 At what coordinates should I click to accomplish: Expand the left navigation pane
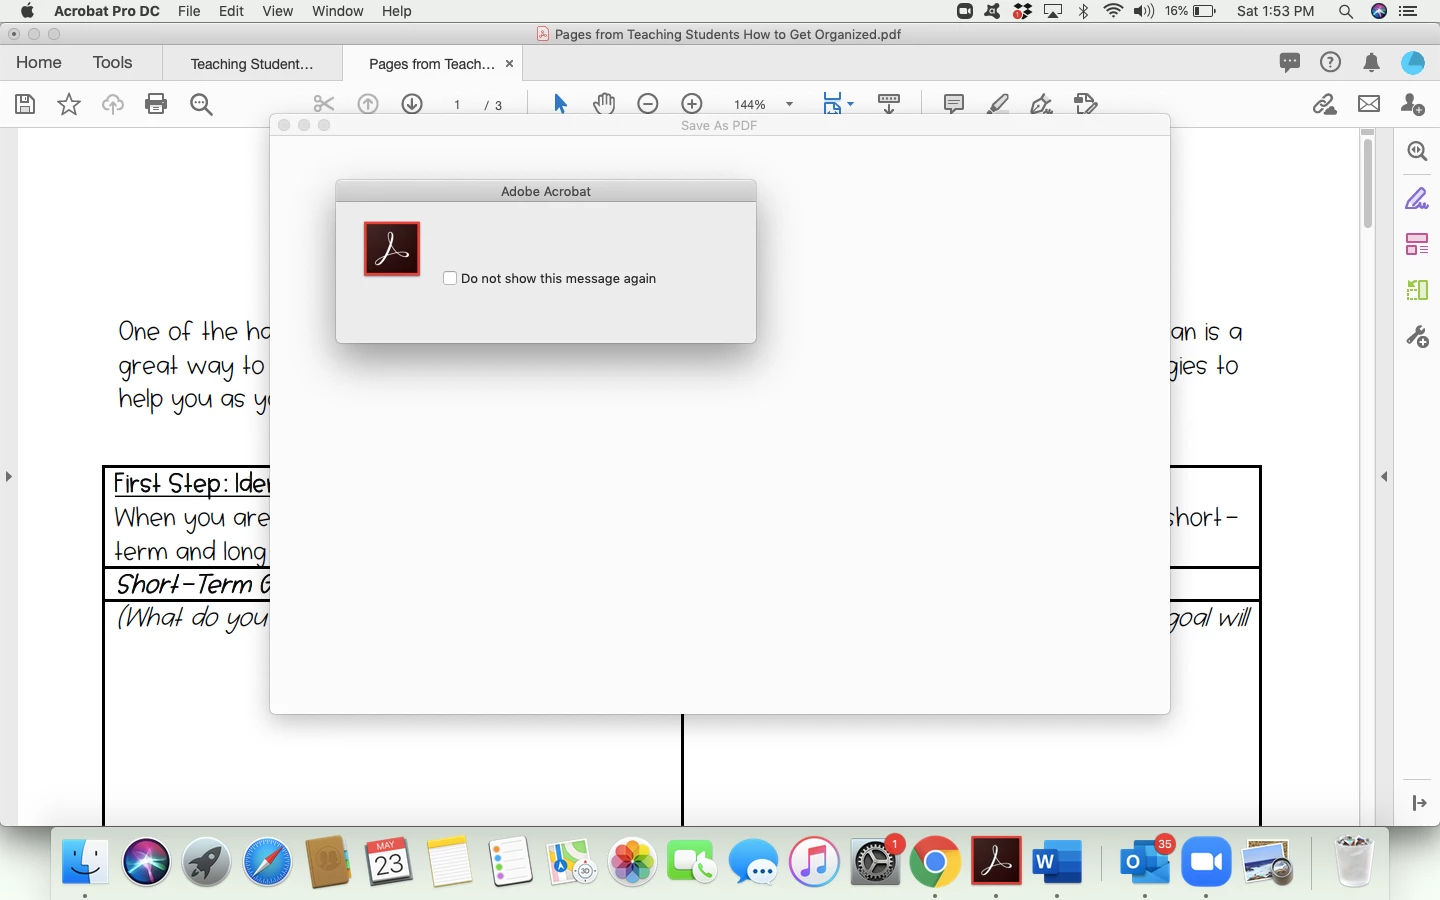(8, 476)
